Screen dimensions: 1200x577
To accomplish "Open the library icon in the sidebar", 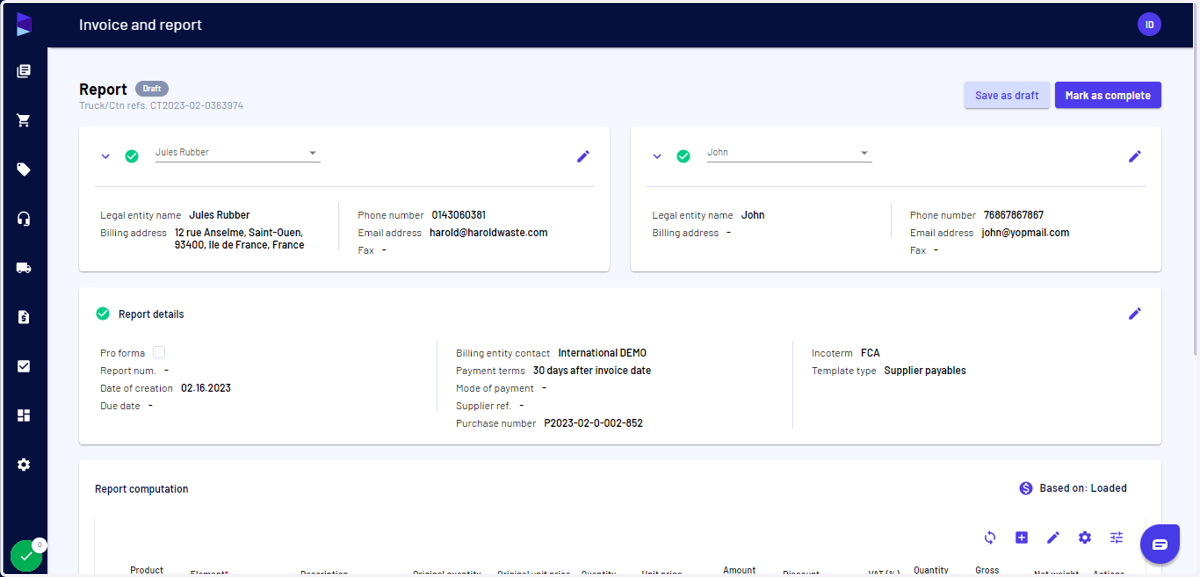I will coord(24,71).
